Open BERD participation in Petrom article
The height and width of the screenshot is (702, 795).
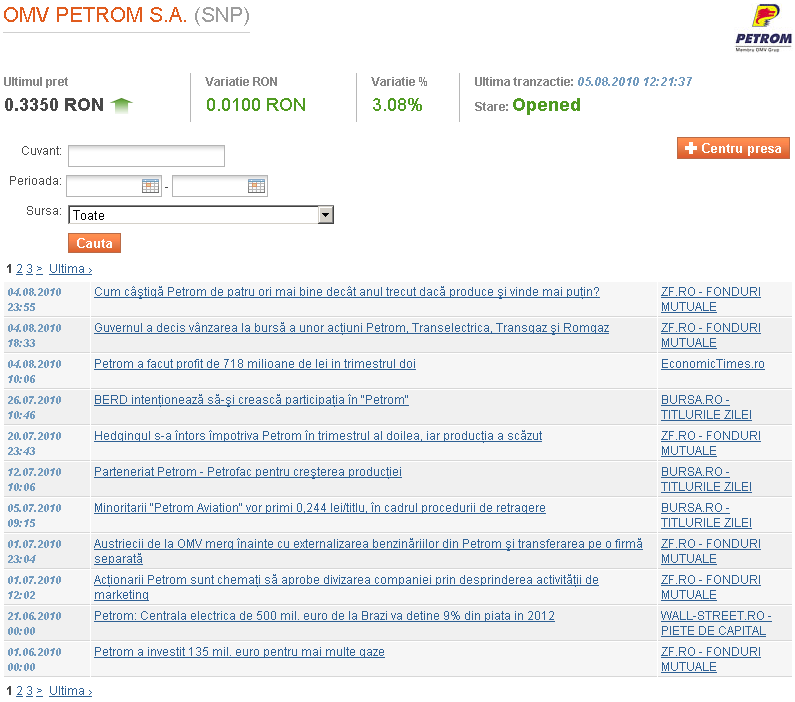pos(251,400)
